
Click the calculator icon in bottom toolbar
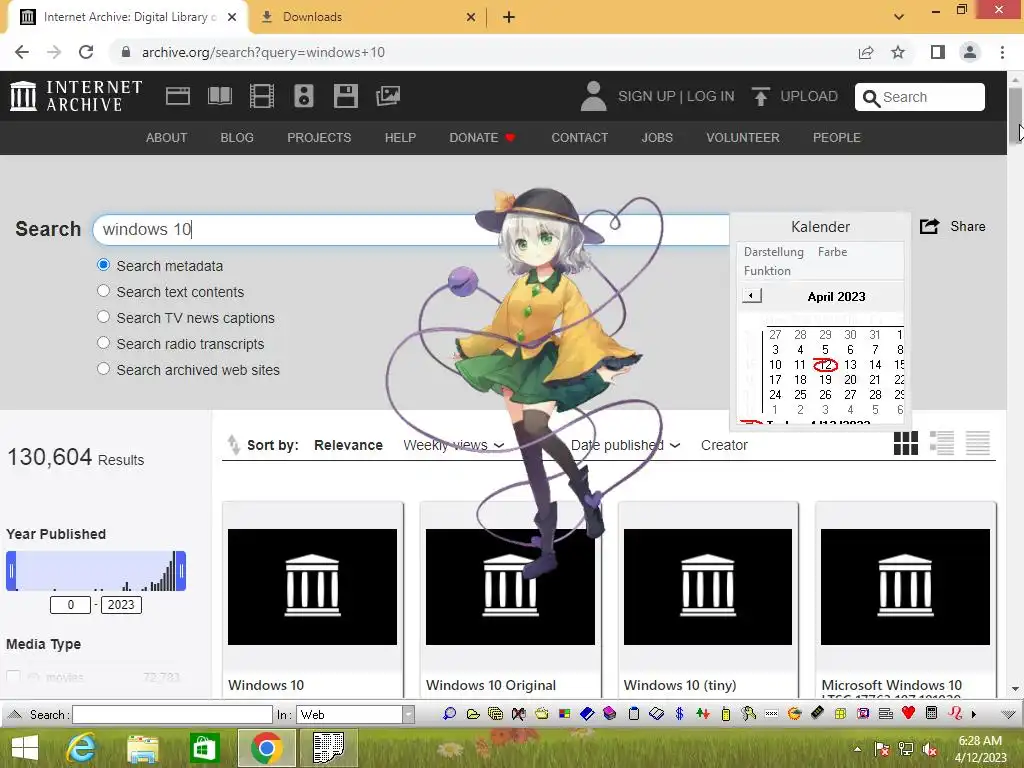[931, 714]
